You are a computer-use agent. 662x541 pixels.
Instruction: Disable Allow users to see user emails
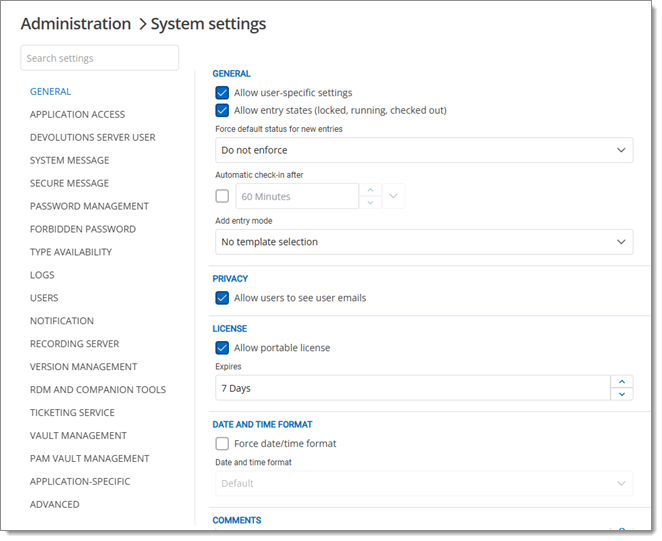pos(222,298)
